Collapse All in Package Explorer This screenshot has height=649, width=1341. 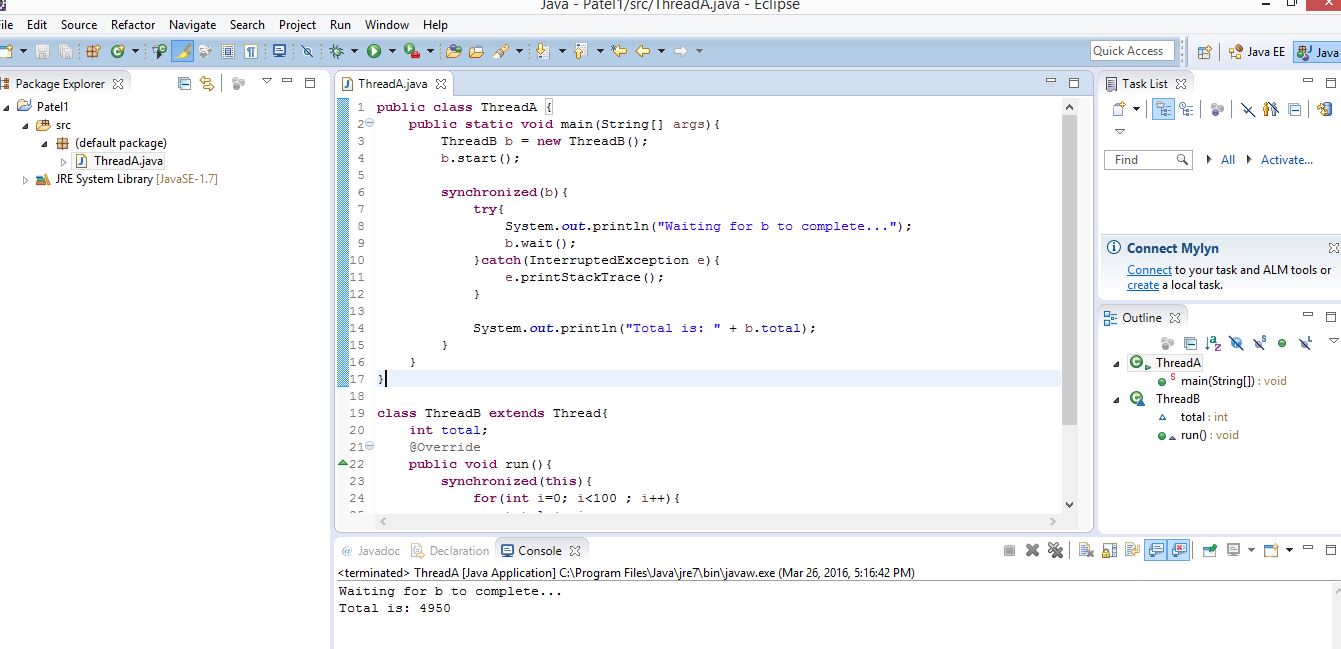[x=185, y=83]
